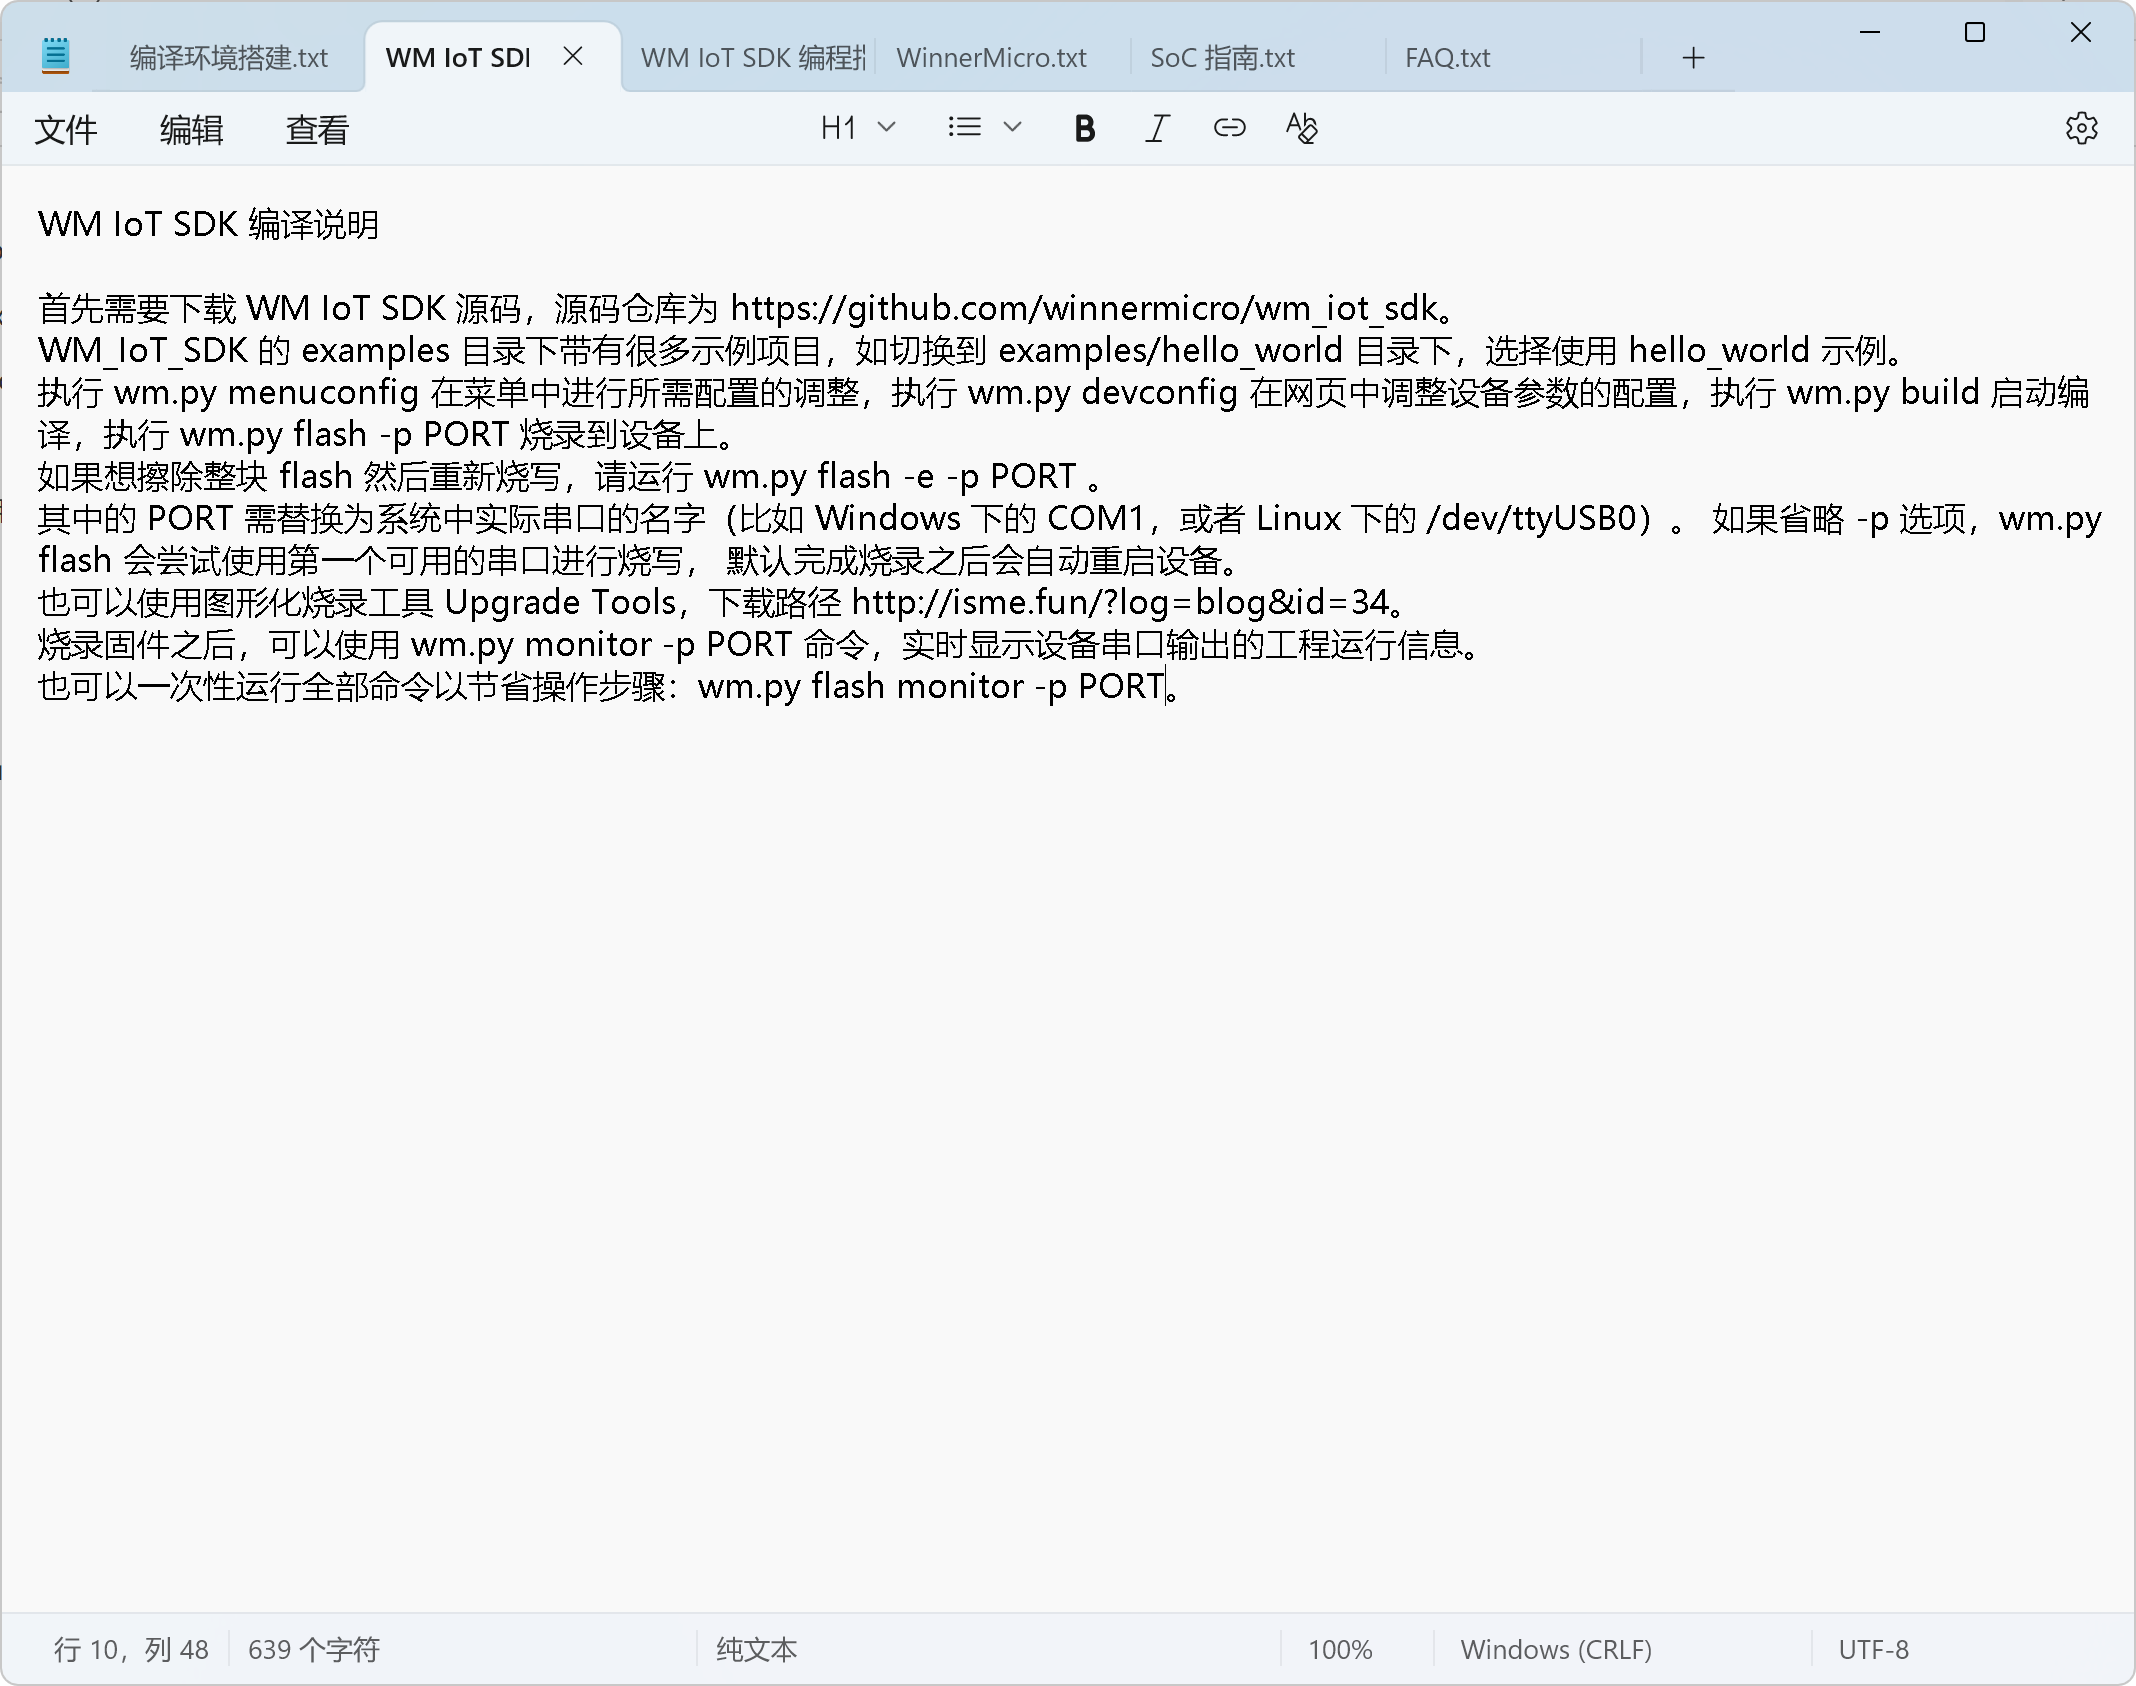The image size is (2136, 1686).
Task: Toggle bold formatting
Action: click(1084, 128)
